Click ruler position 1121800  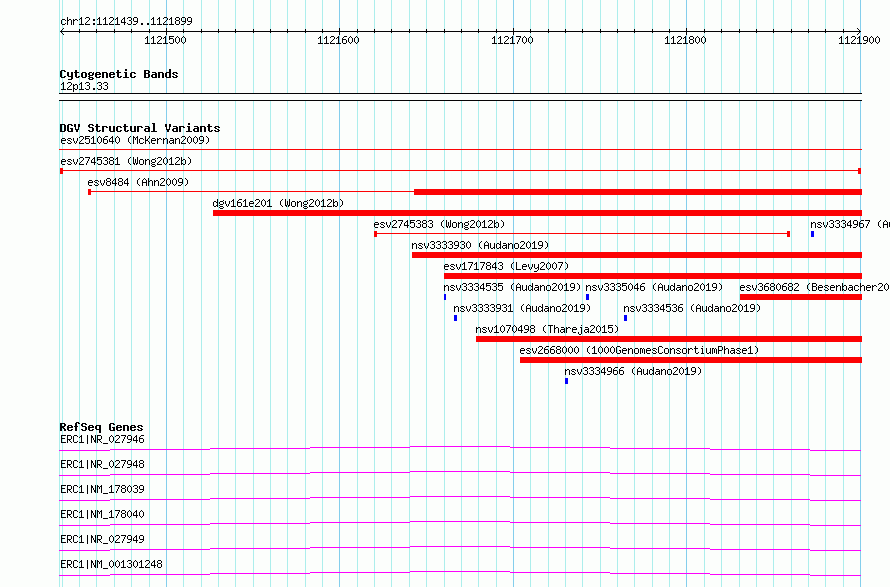(x=685, y=40)
